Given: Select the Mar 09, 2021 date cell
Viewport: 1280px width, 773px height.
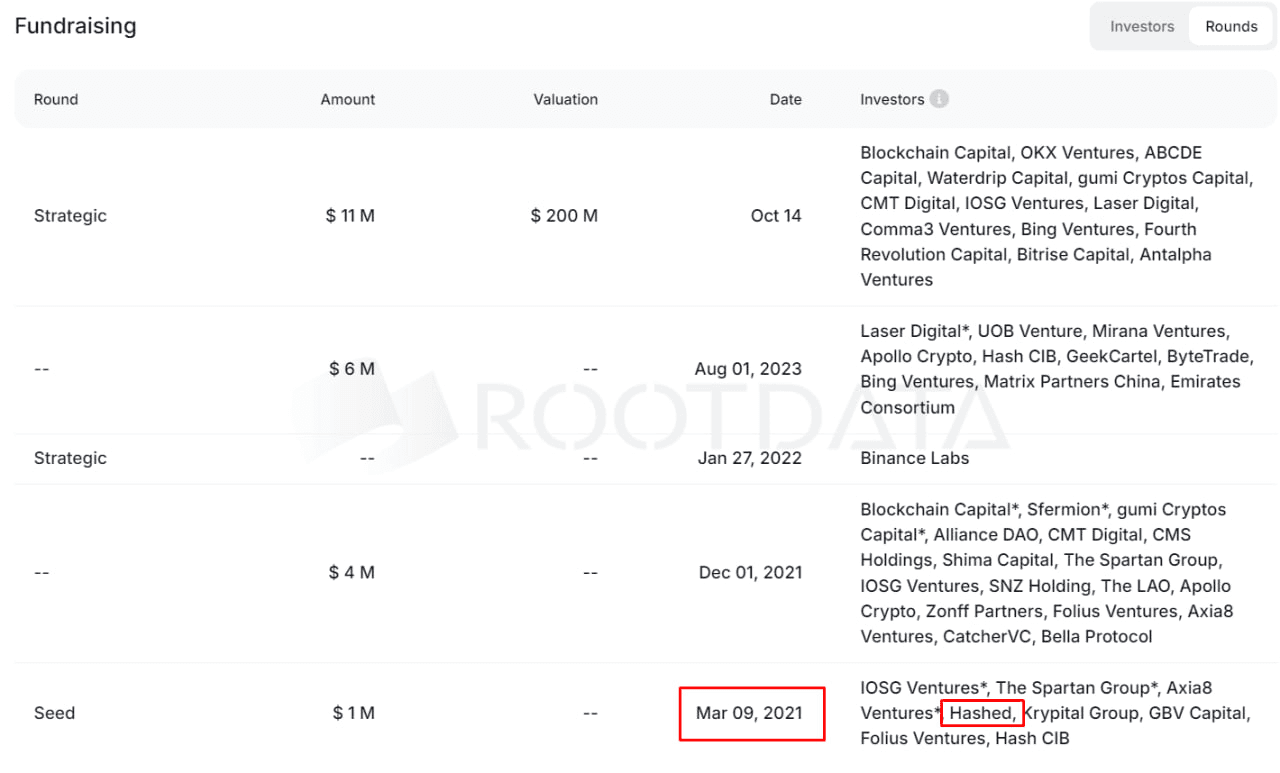Looking at the screenshot, I should coord(749,713).
